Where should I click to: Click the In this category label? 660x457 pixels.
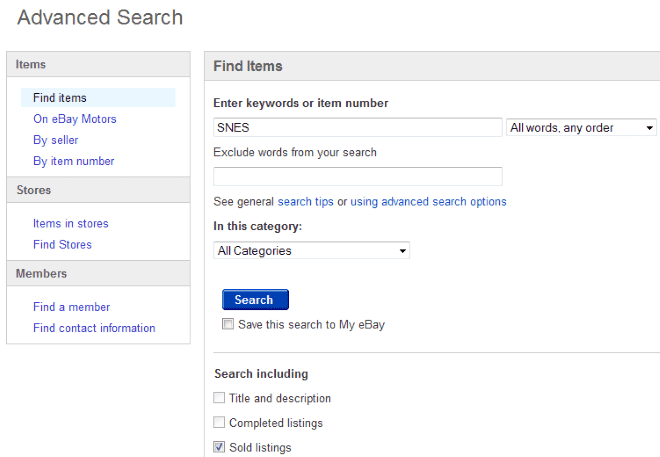pos(258,226)
